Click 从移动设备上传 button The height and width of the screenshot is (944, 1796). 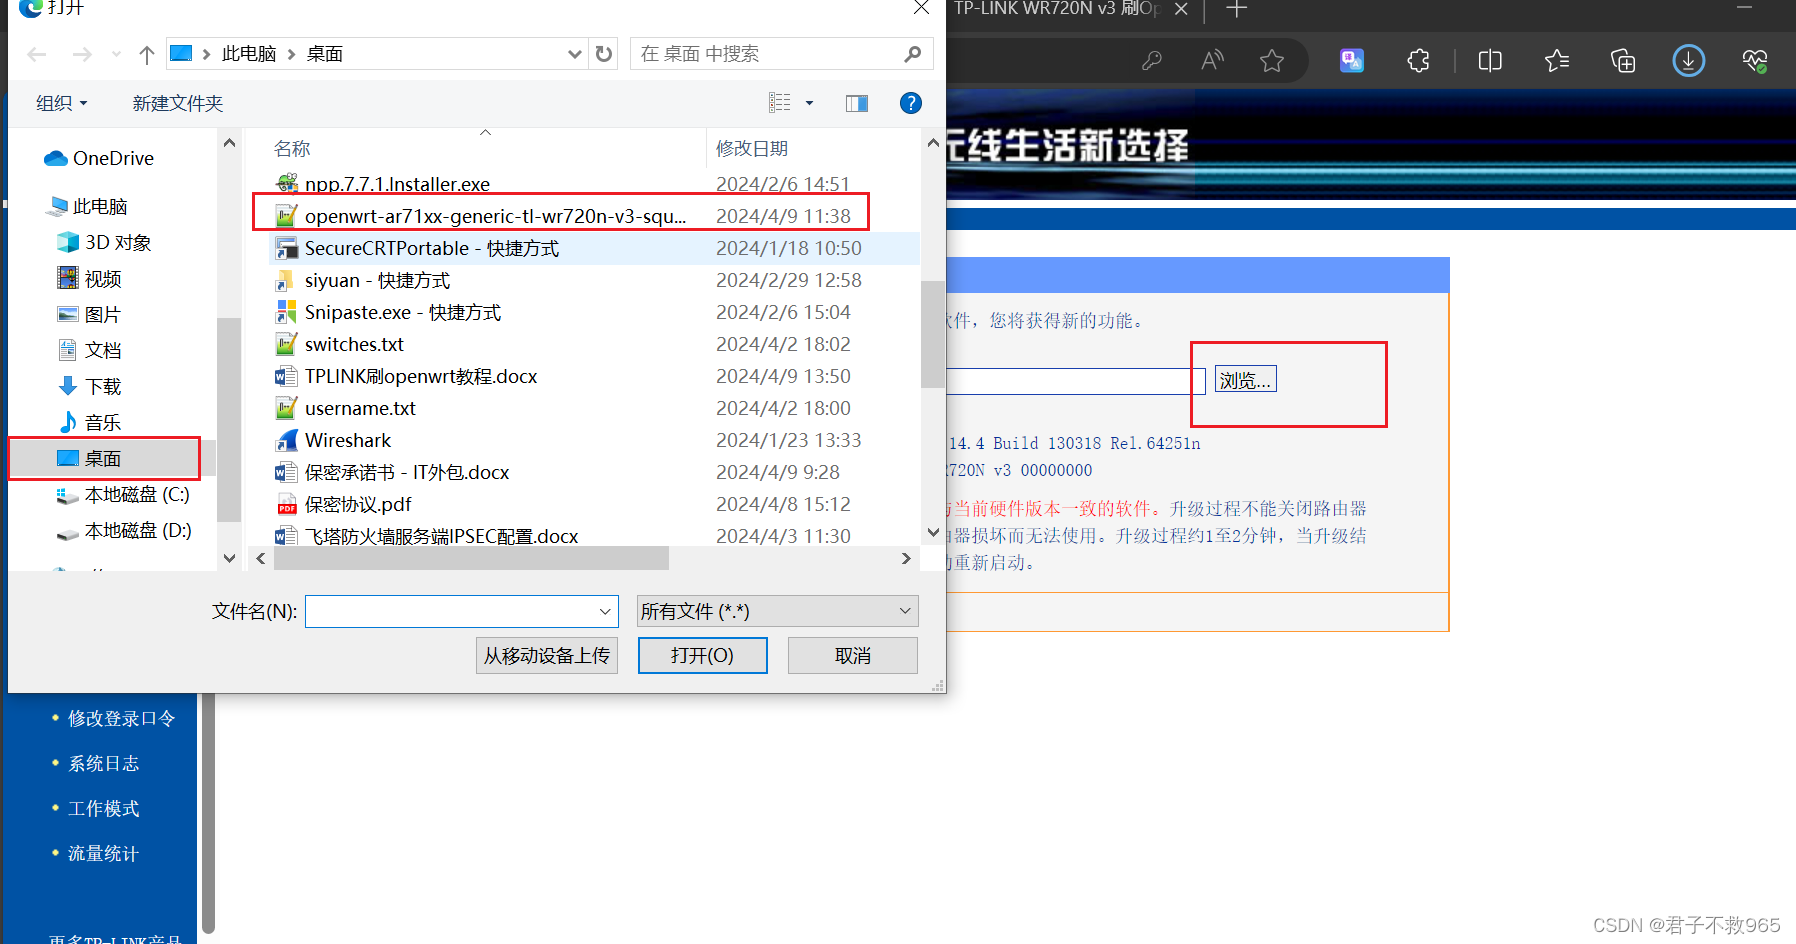coord(547,656)
